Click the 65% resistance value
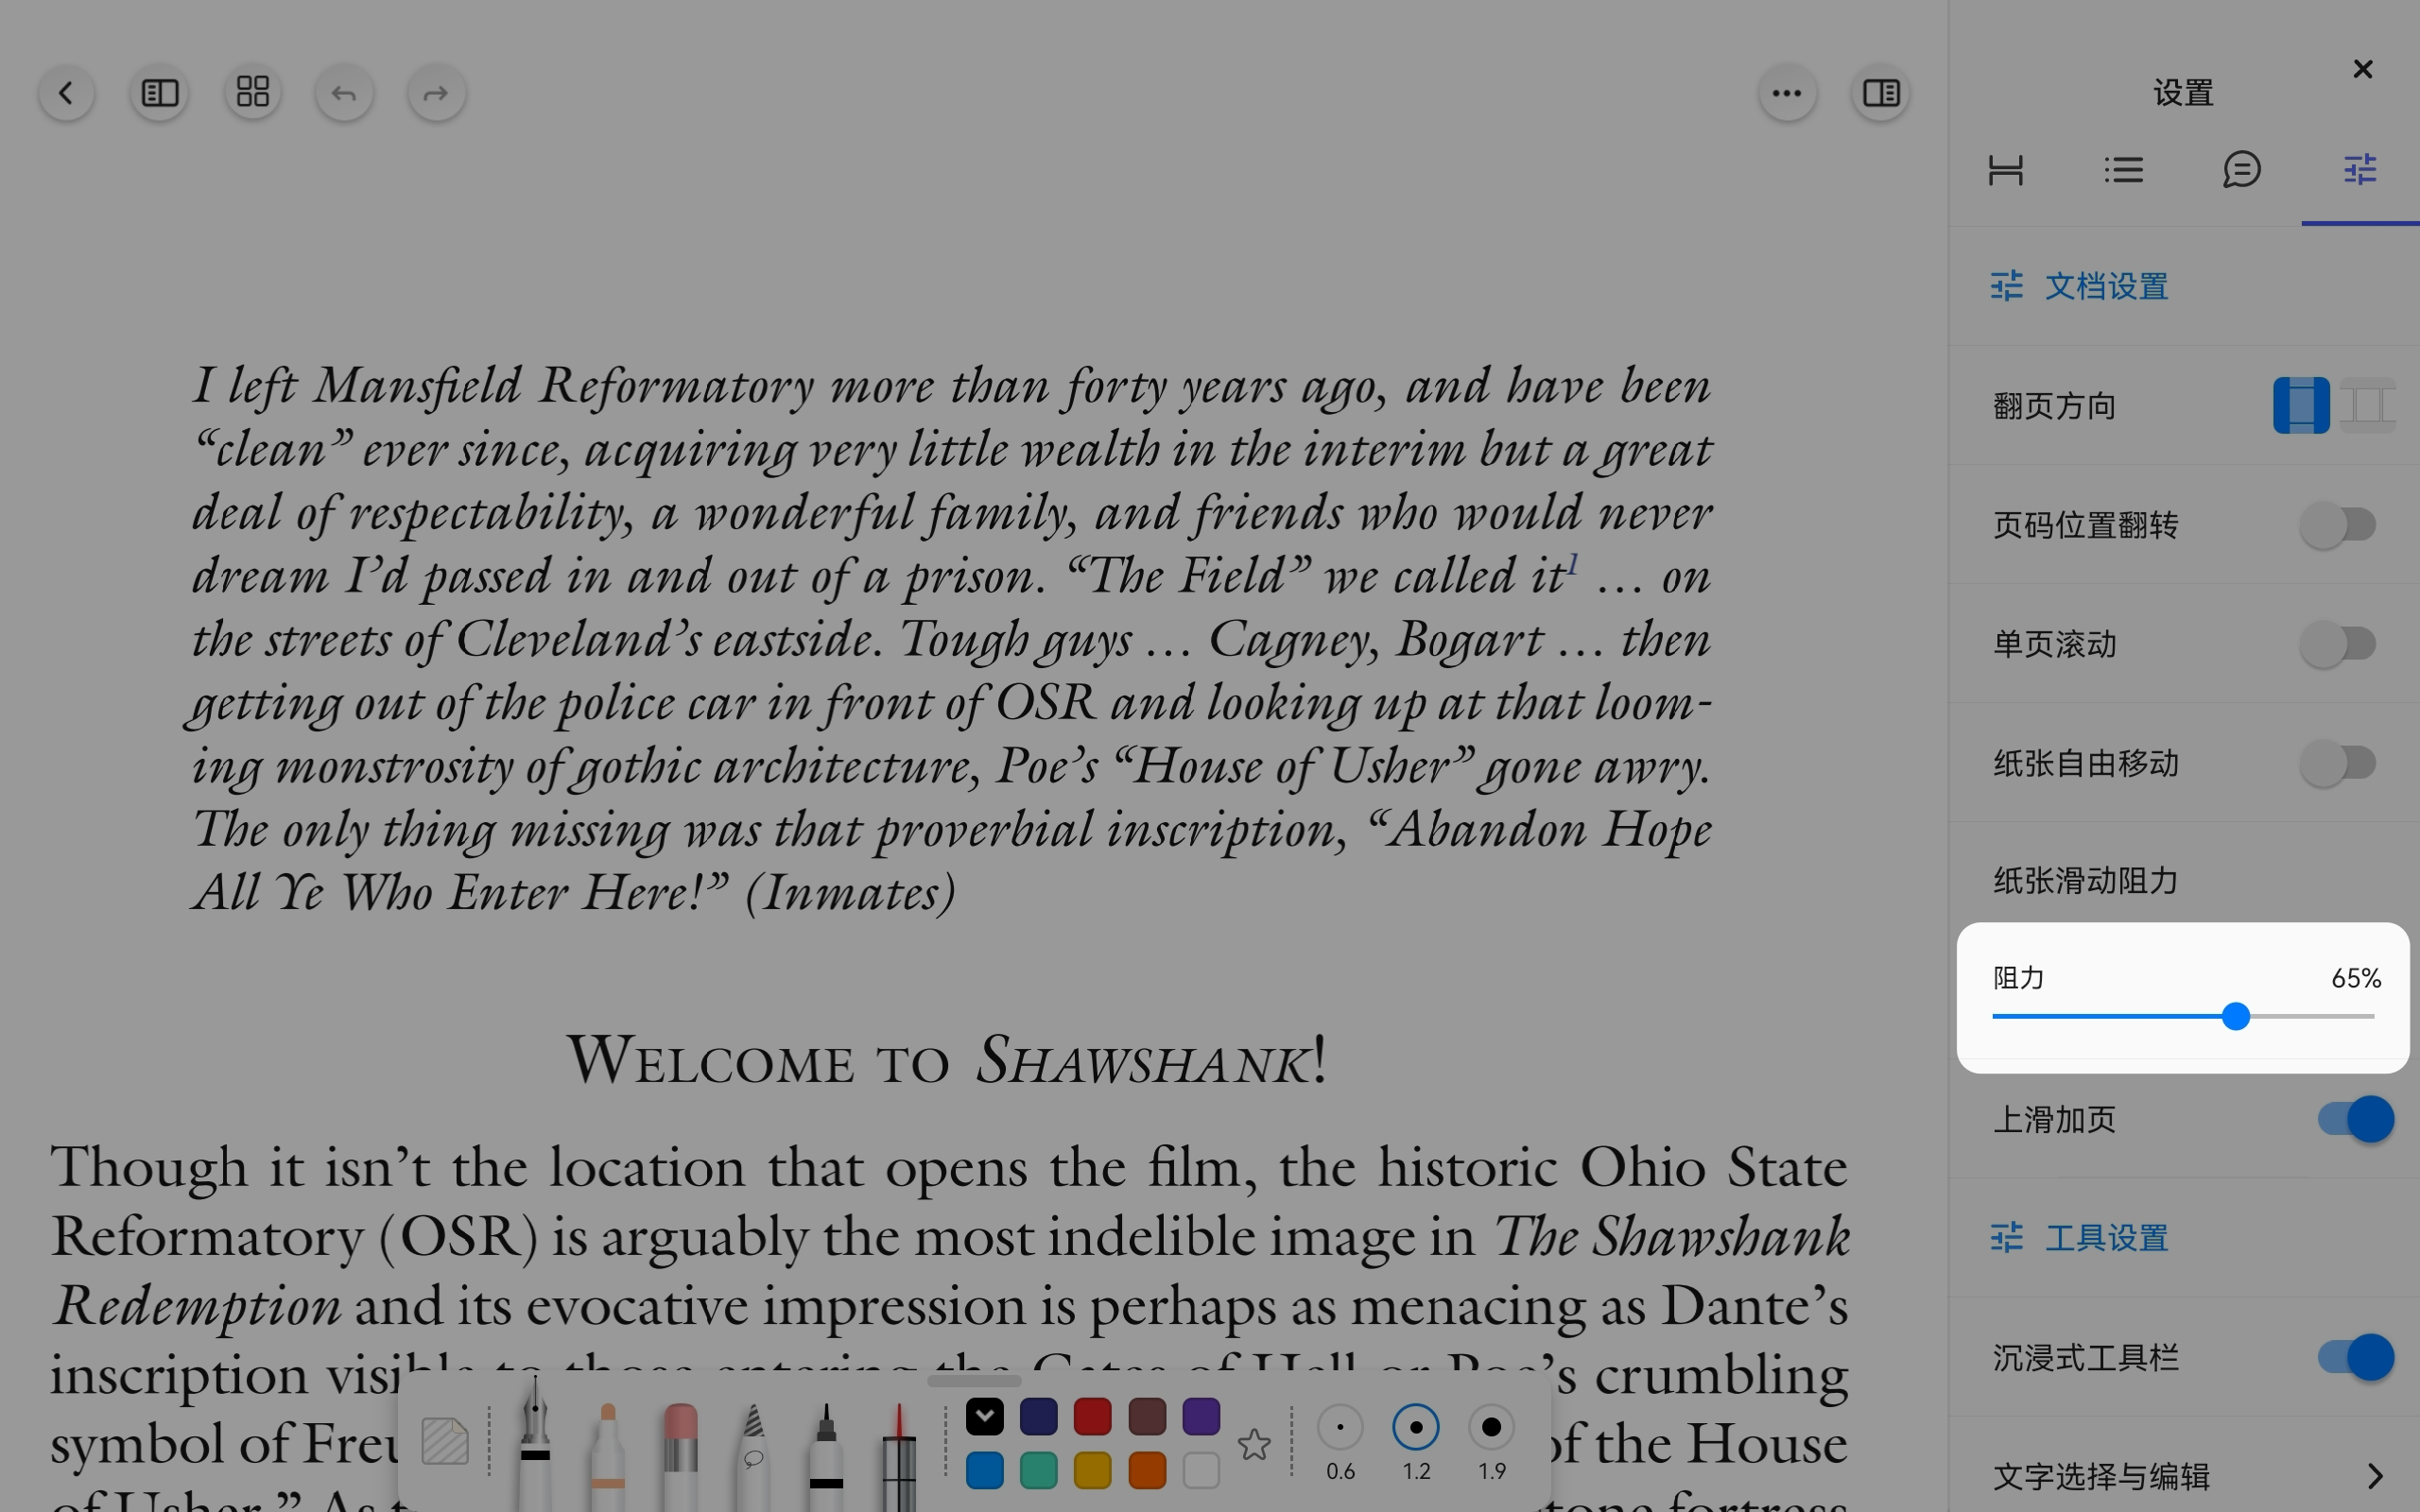Viewport: 2420px width, 1512px height. [2356, 978]
